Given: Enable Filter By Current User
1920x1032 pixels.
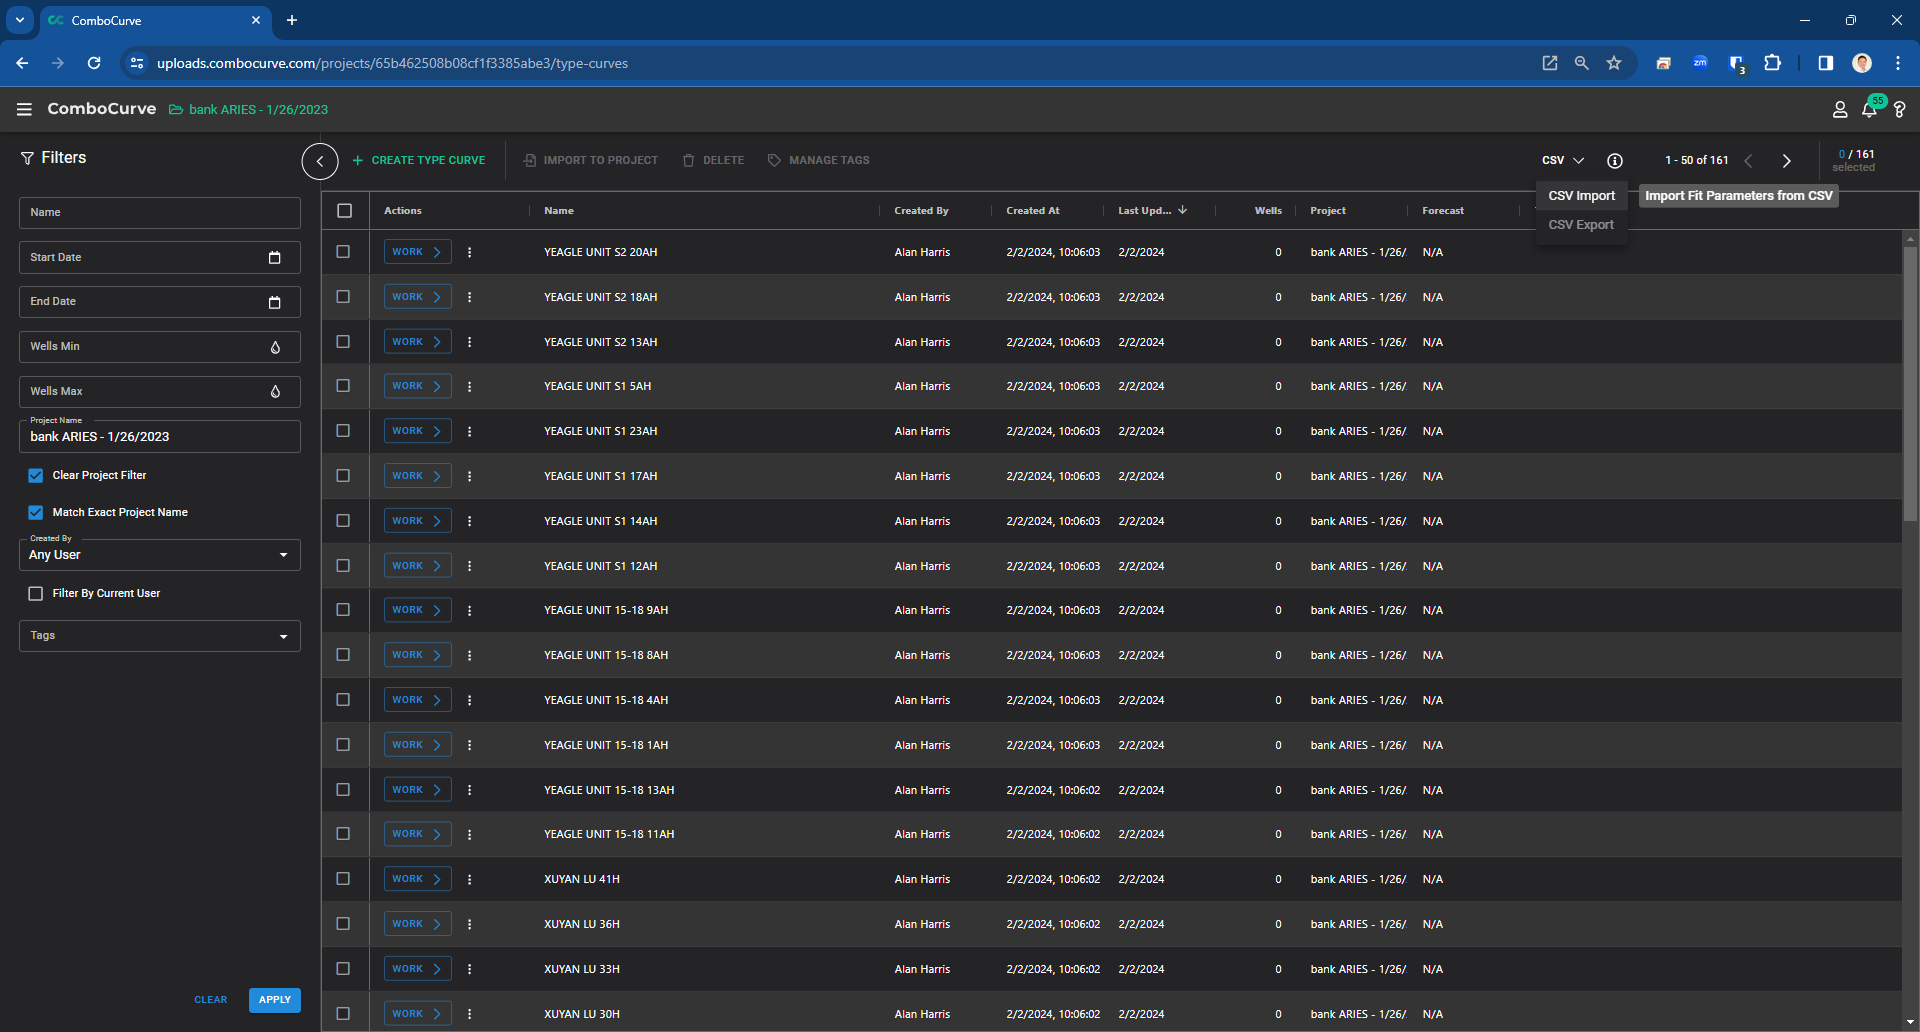Looking at the screenshot, I should (x=36, y=594).
